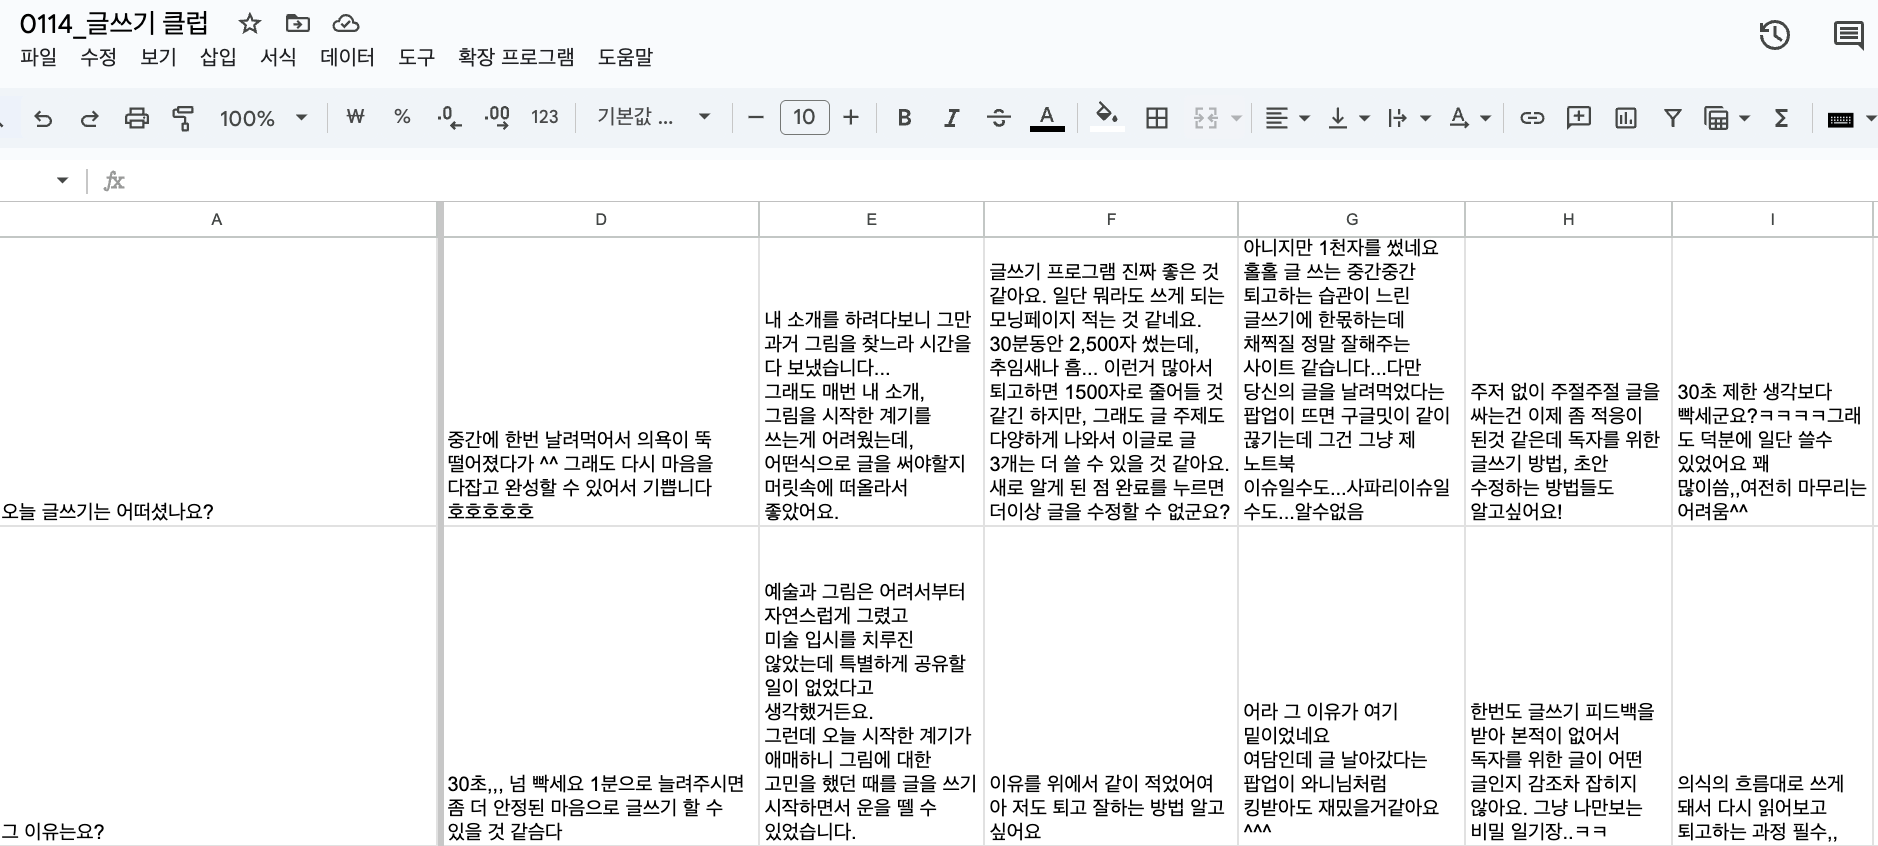Open the borders tool
The width and height of the screenshot is (1878, 846).
coord(1157,118)
